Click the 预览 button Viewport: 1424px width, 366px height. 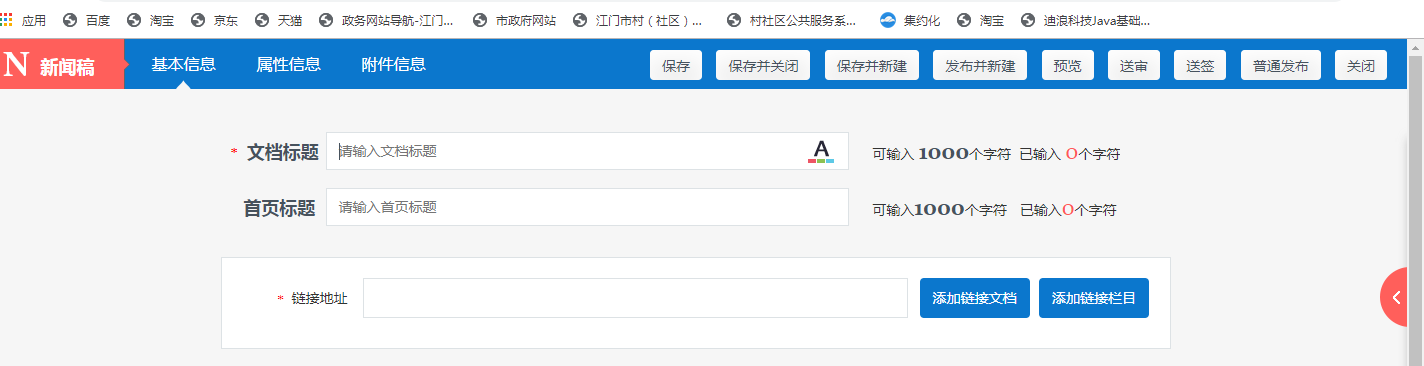pos(1067,66)
